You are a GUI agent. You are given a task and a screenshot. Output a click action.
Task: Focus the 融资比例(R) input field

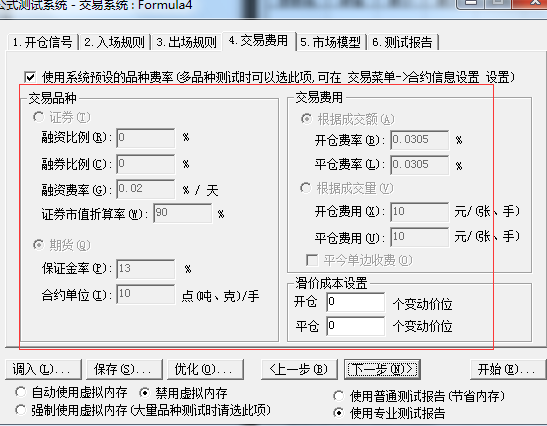(x=145, y=138)
